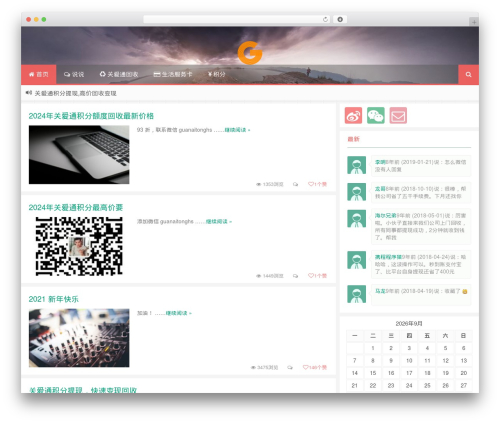Open the Weibo social icon
The height and width of the screenshot is (423, 500).
click(x=353, y=116)
